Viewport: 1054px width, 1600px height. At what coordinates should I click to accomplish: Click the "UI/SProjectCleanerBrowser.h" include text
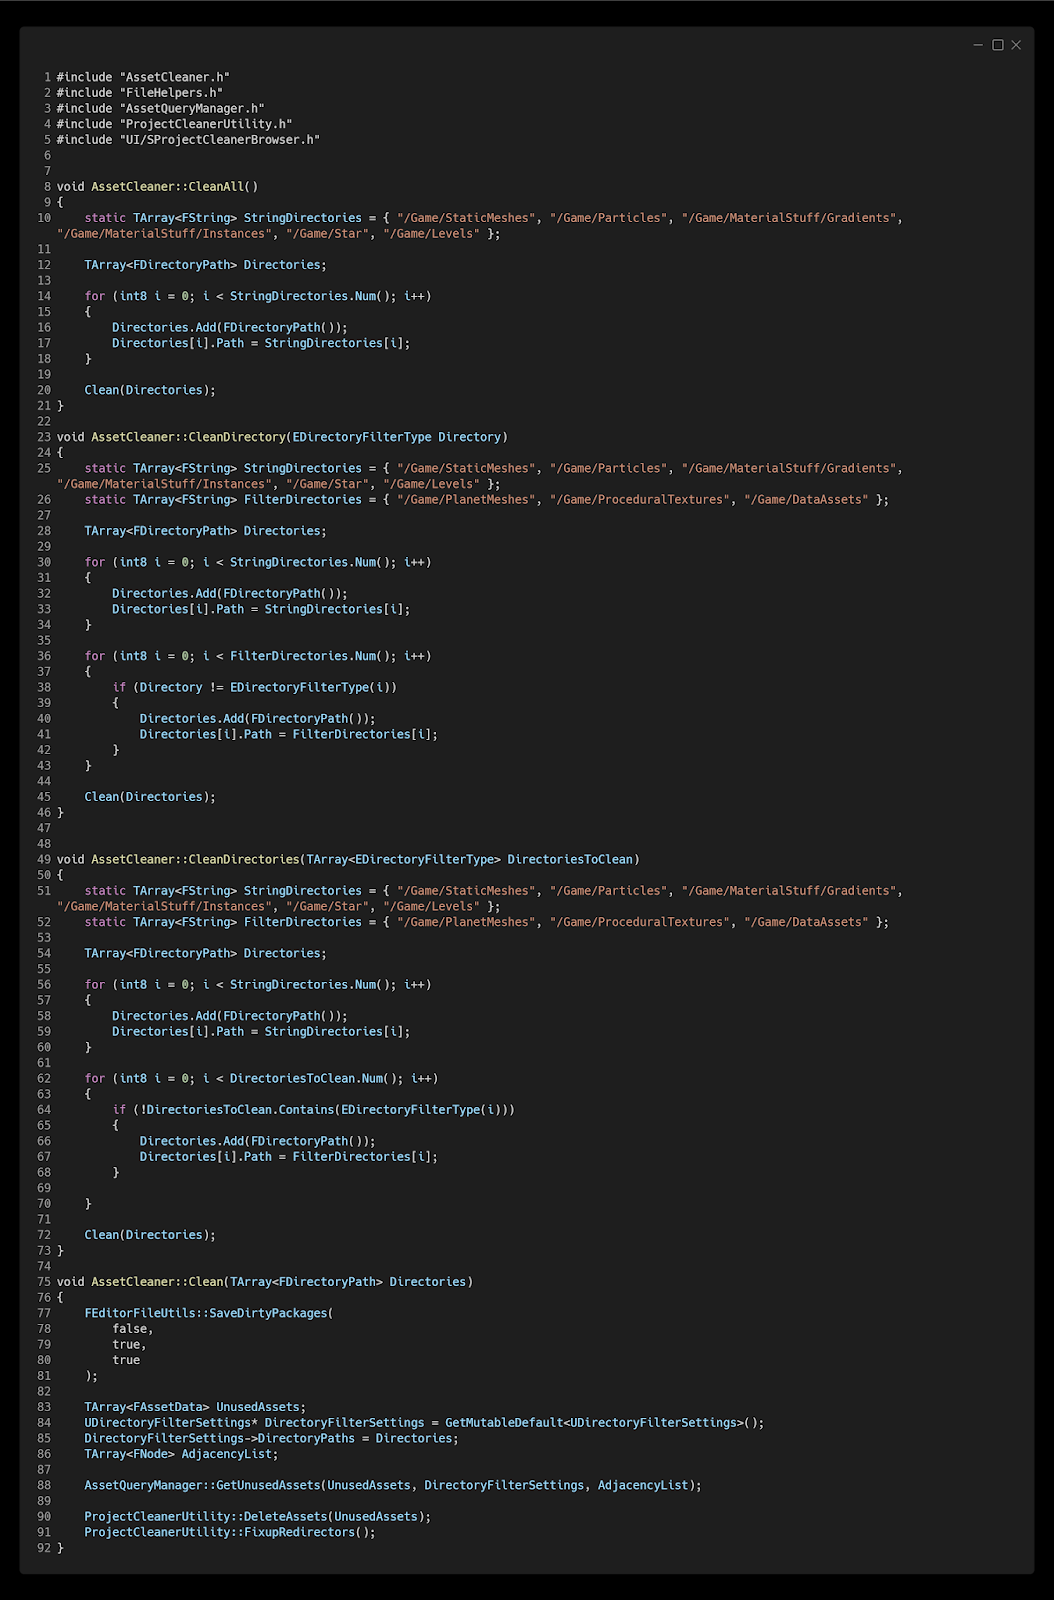(220, 140)
